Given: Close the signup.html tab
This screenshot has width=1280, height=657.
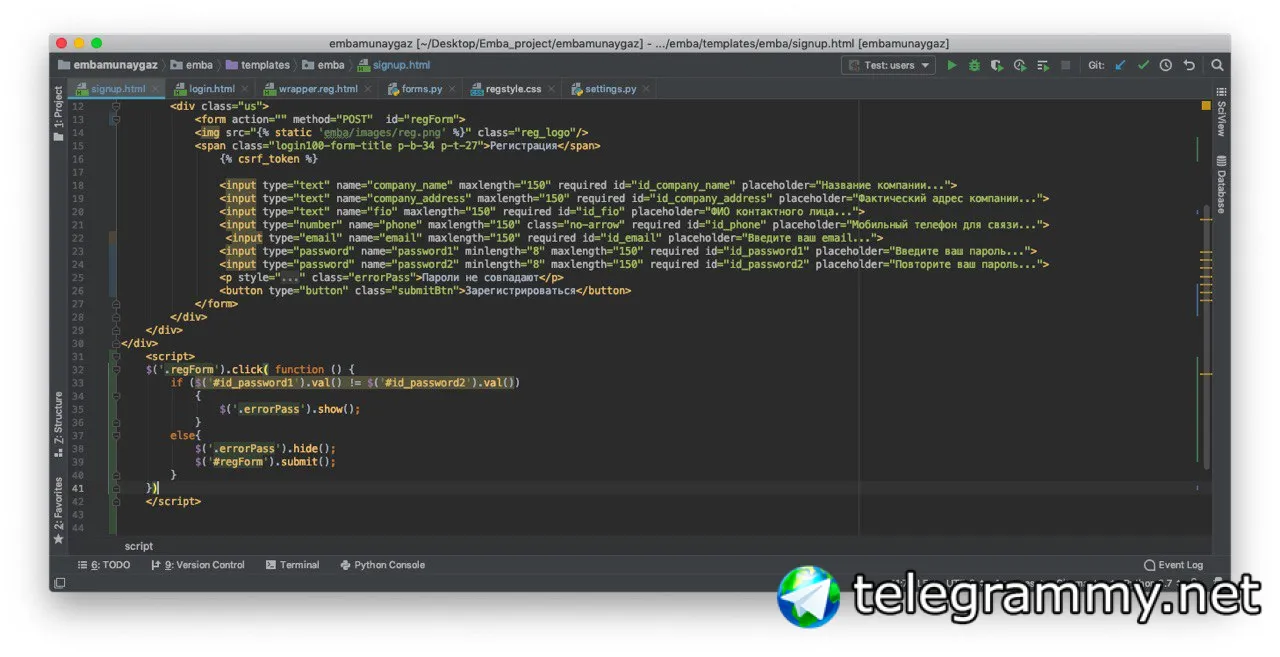Looking at the screenshot, I should (x=154, y=89).
